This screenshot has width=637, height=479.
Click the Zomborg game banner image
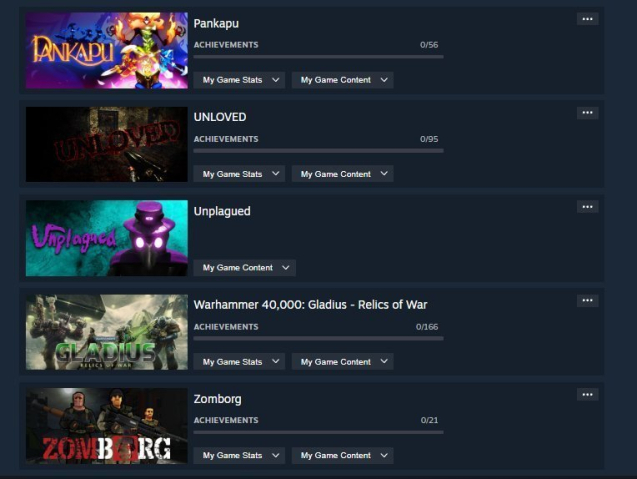coord(107,426)
